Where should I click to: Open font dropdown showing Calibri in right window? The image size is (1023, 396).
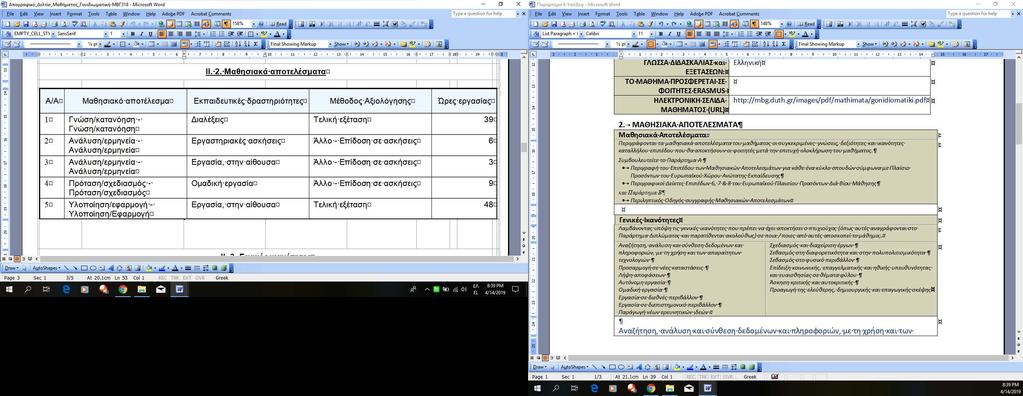point(634,34)
